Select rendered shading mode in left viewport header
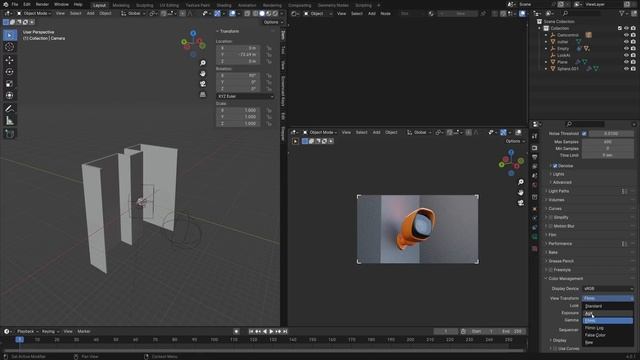Screen dimensions: 640x360 tap(275, 13)
